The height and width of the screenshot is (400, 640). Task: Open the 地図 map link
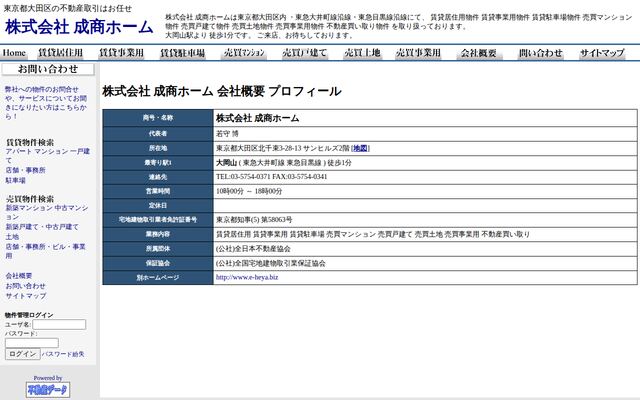click(360, 148)
